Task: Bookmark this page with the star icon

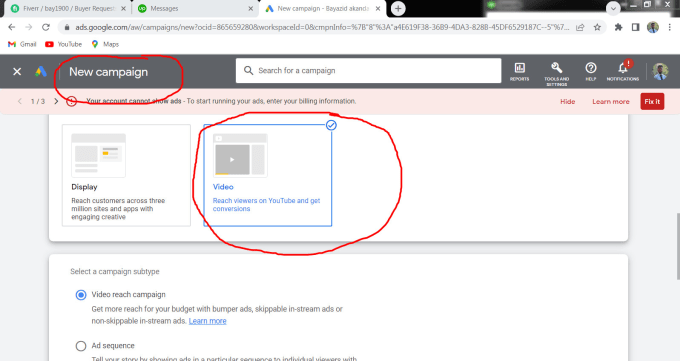Action: tap(597, 27)
